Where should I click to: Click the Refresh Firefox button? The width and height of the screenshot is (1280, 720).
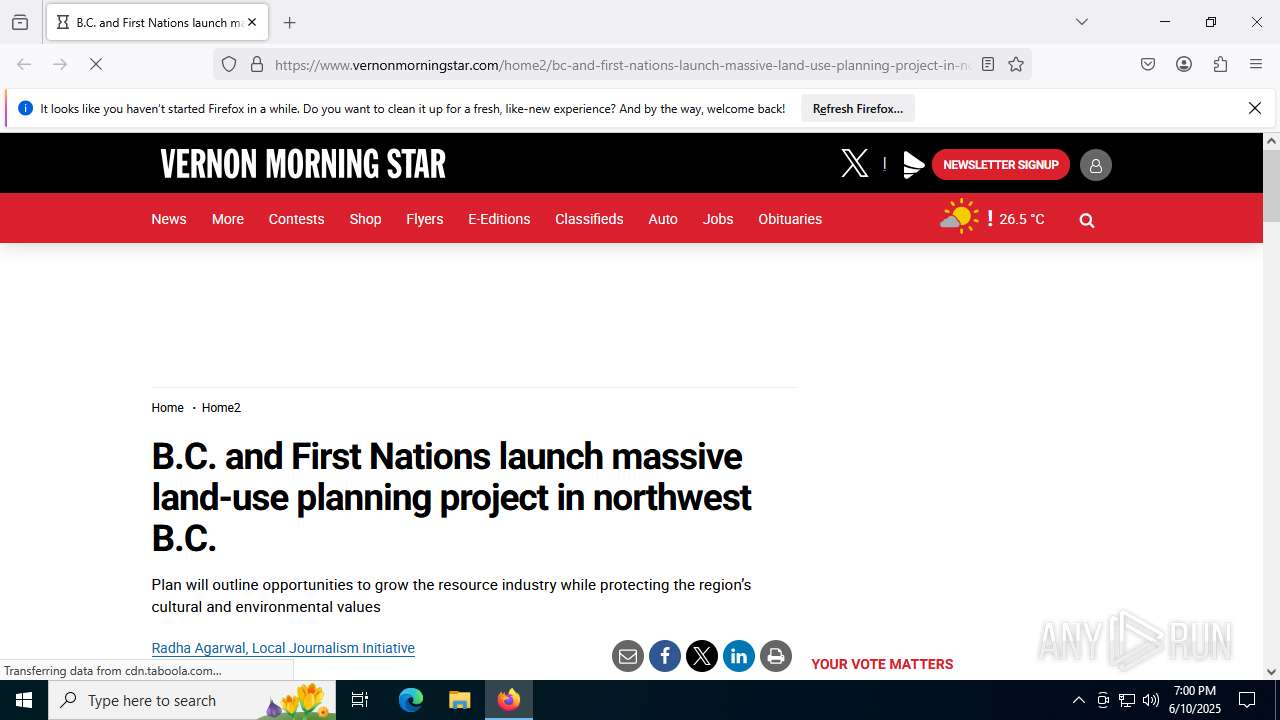tap(858, 108)
